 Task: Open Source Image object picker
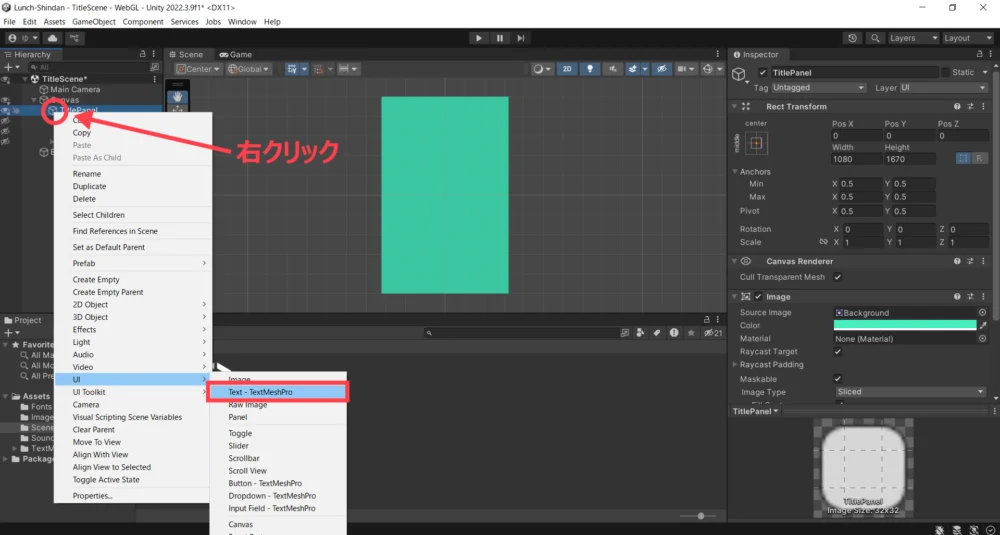[982, 312]
